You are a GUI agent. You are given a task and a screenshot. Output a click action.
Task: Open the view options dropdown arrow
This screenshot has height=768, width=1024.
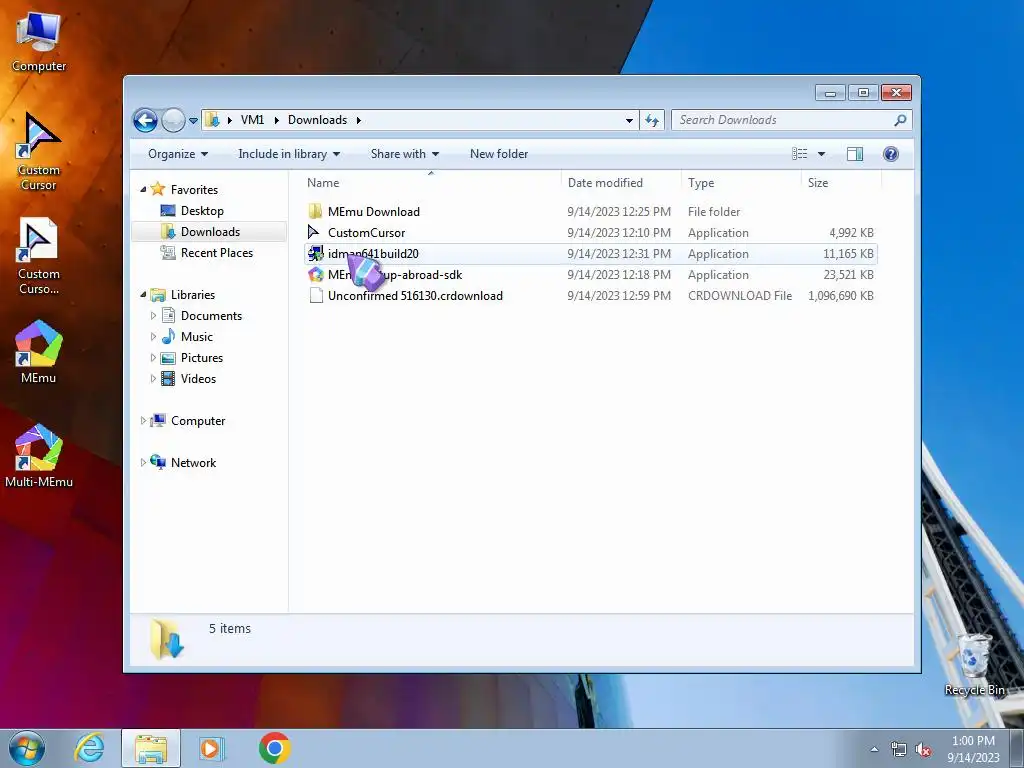pyautogui.click(x=822, y=154)
